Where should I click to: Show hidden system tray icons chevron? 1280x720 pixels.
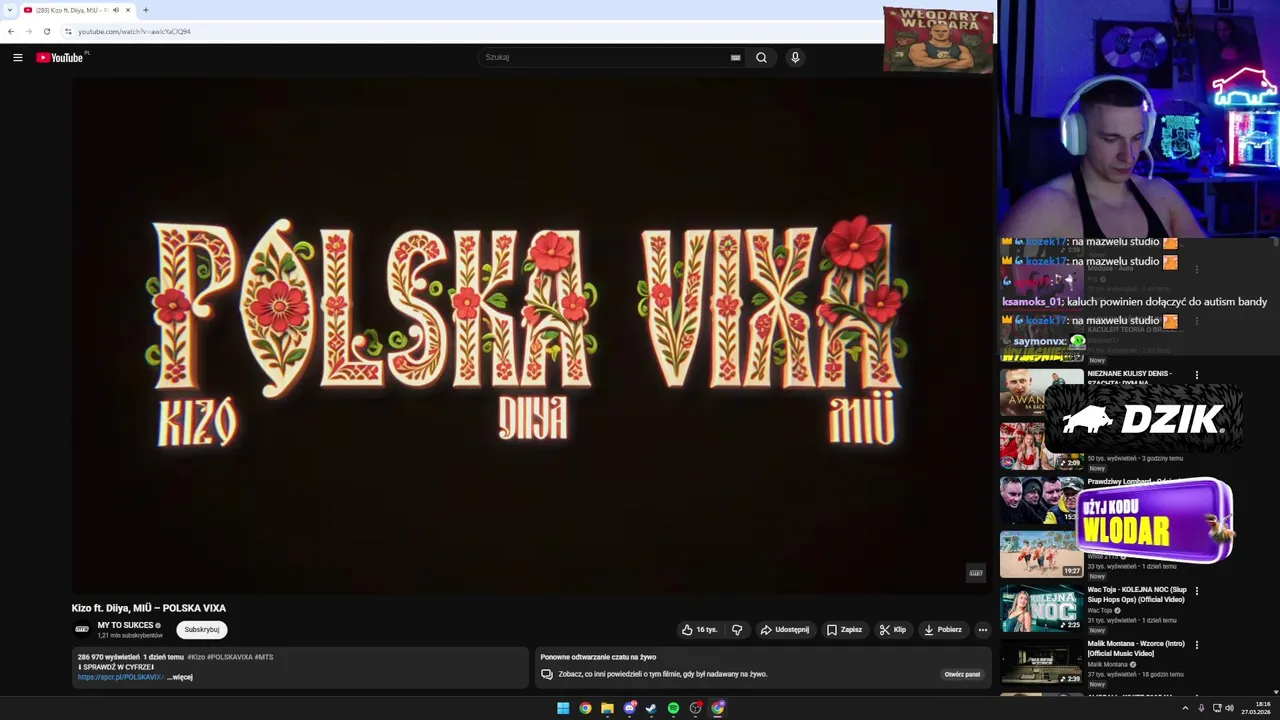1185,708
